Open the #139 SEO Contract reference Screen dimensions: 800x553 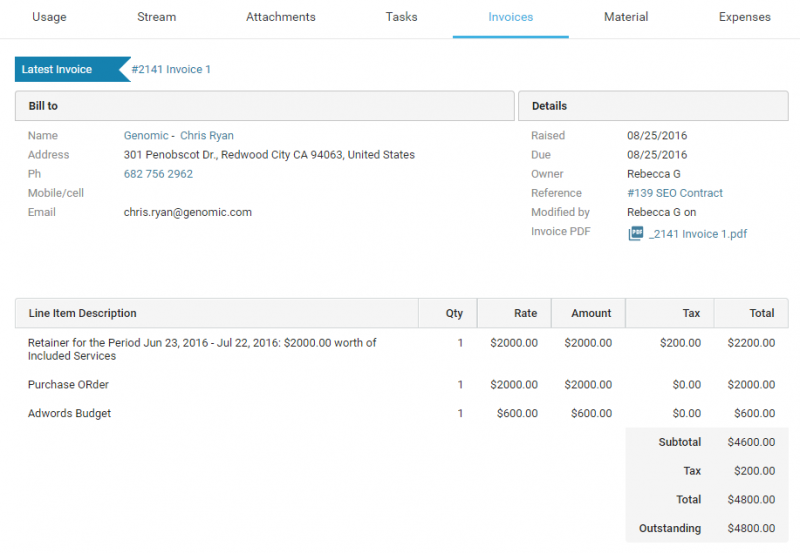(674, 193)
